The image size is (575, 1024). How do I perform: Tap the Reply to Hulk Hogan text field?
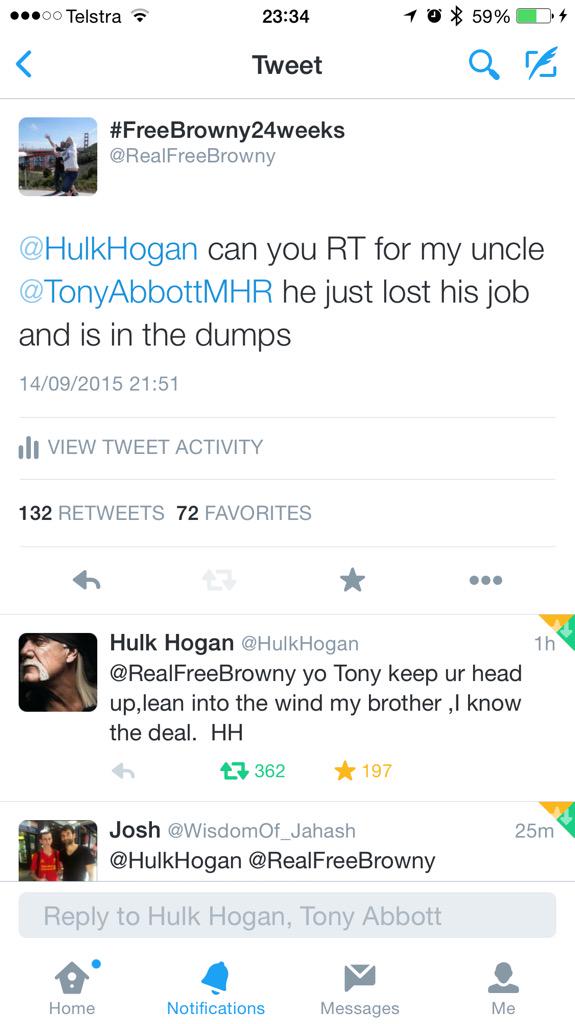click(x=288, y=916)
